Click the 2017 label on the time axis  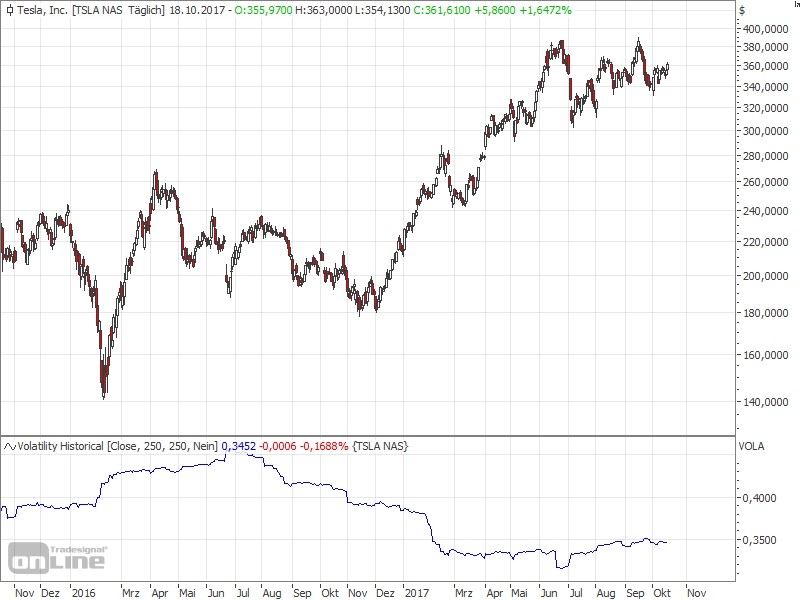click(417, 593)
